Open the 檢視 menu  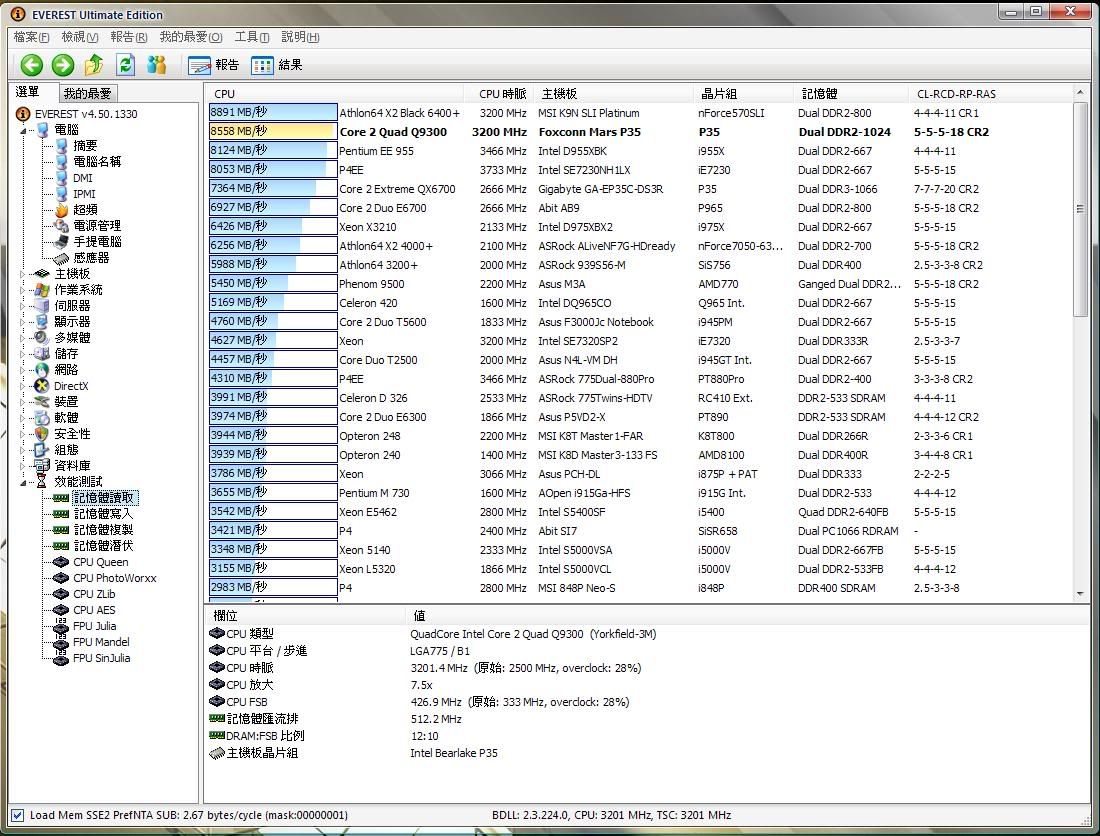[80, 36]
